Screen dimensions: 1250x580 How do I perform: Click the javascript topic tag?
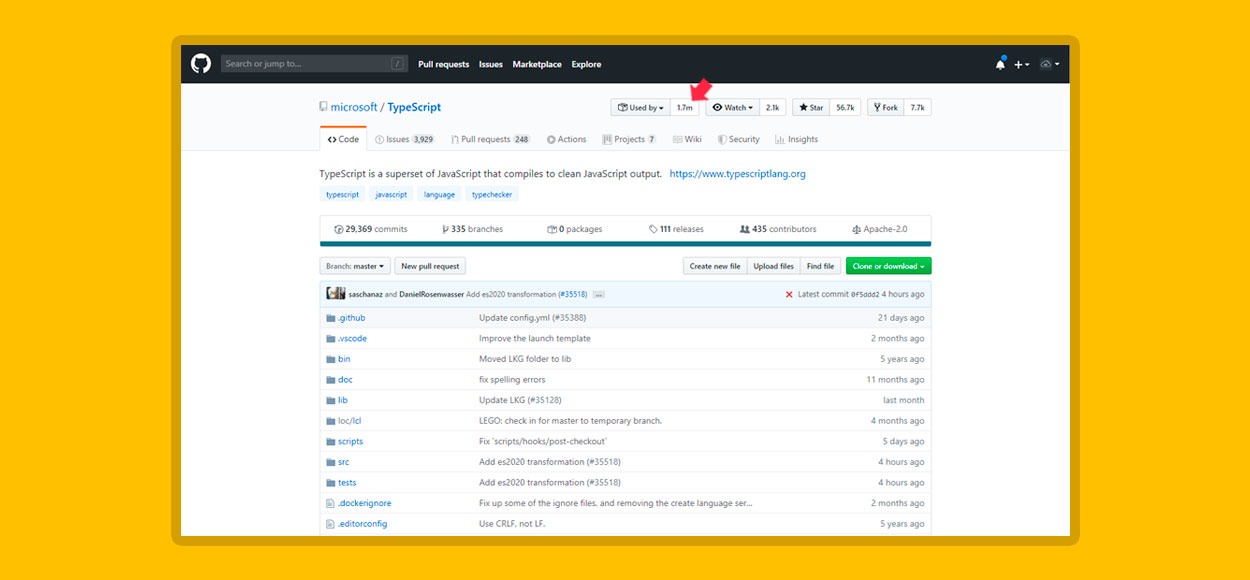pos(391,195)
